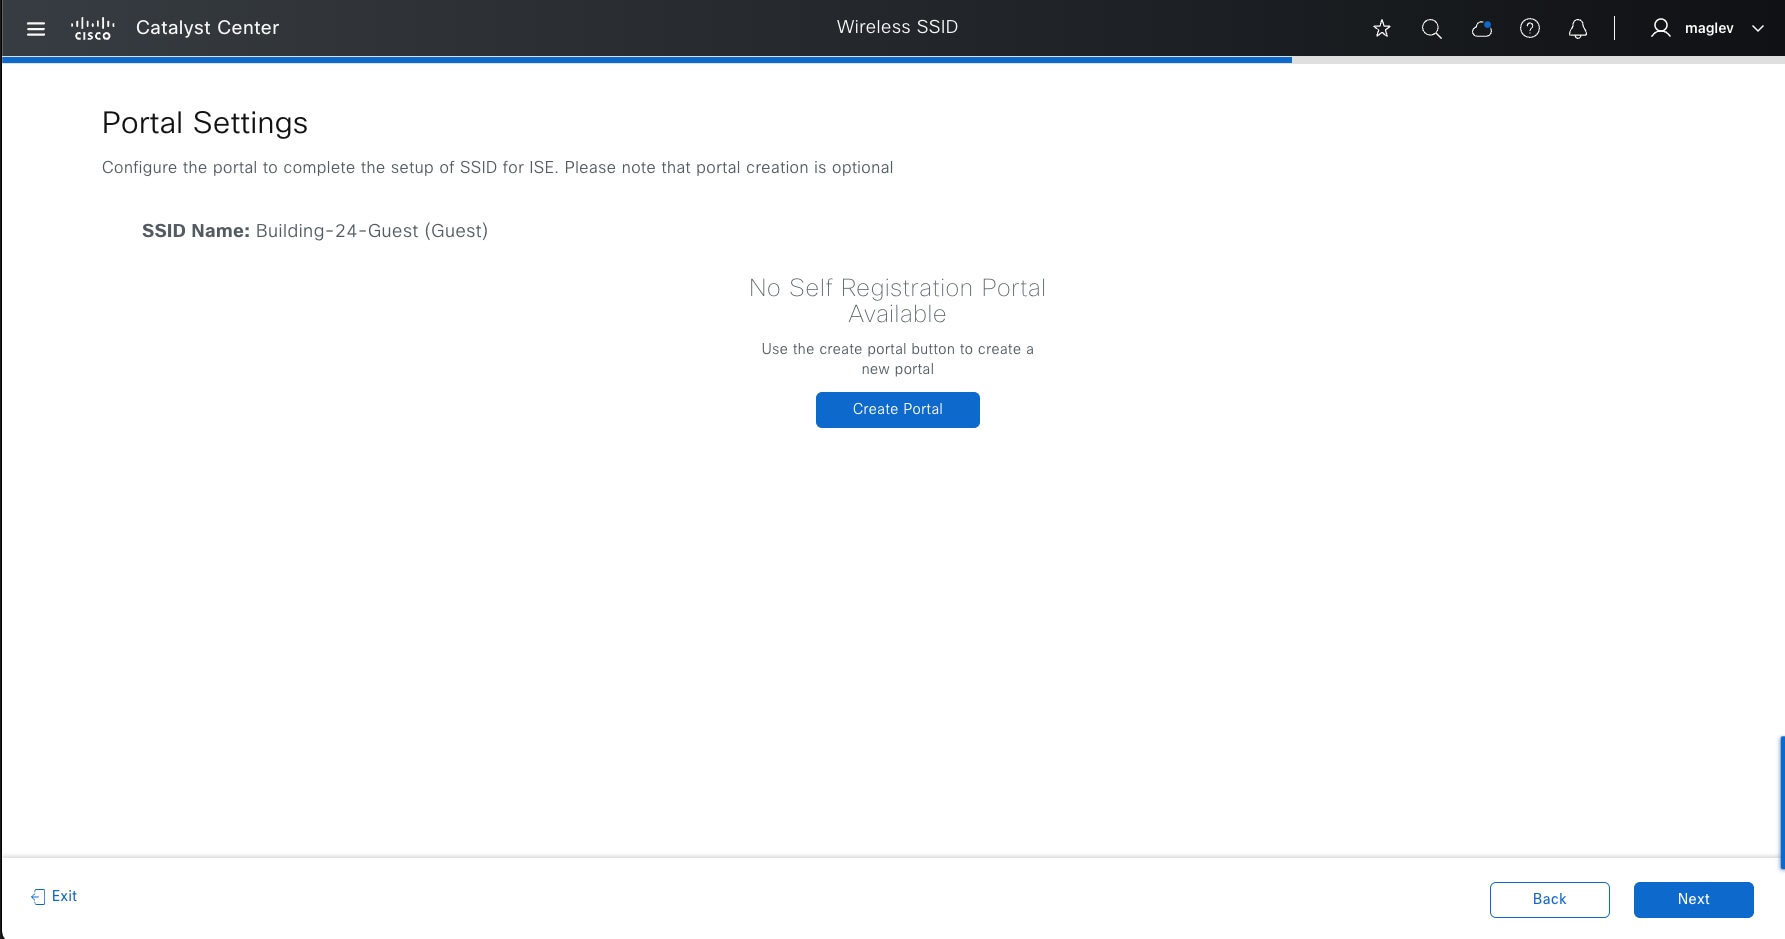1785x939 pixels.
Task: Click the No Self Registration Portal Available message
Action: [x=898, y=301]
